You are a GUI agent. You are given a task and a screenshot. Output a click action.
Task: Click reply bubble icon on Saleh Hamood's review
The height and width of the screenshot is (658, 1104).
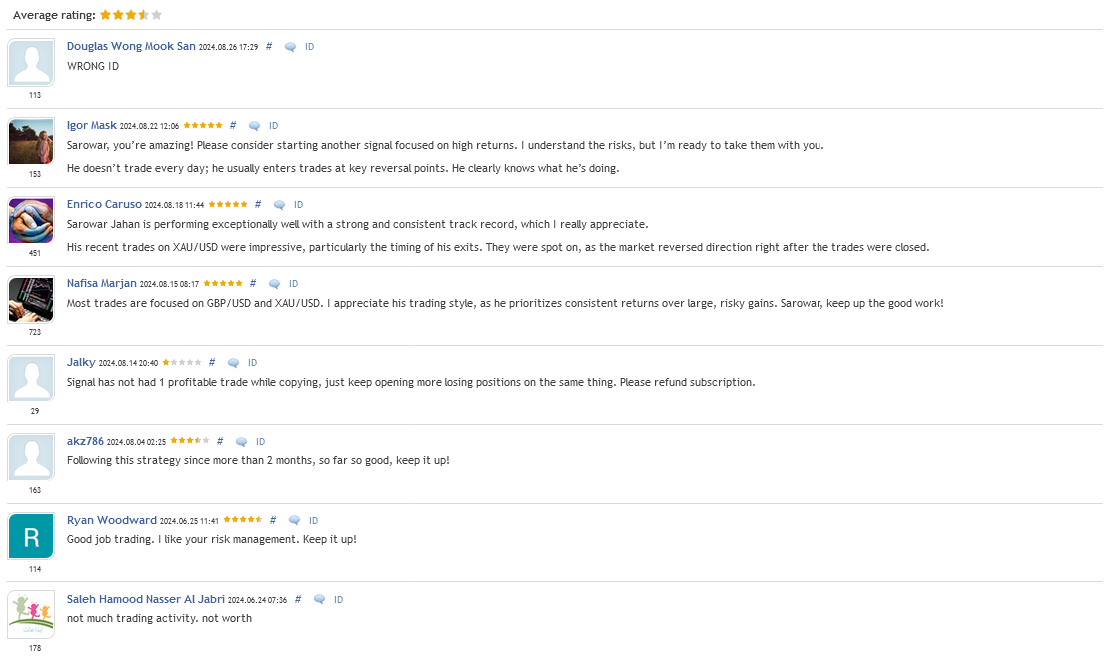coord(319,600)
